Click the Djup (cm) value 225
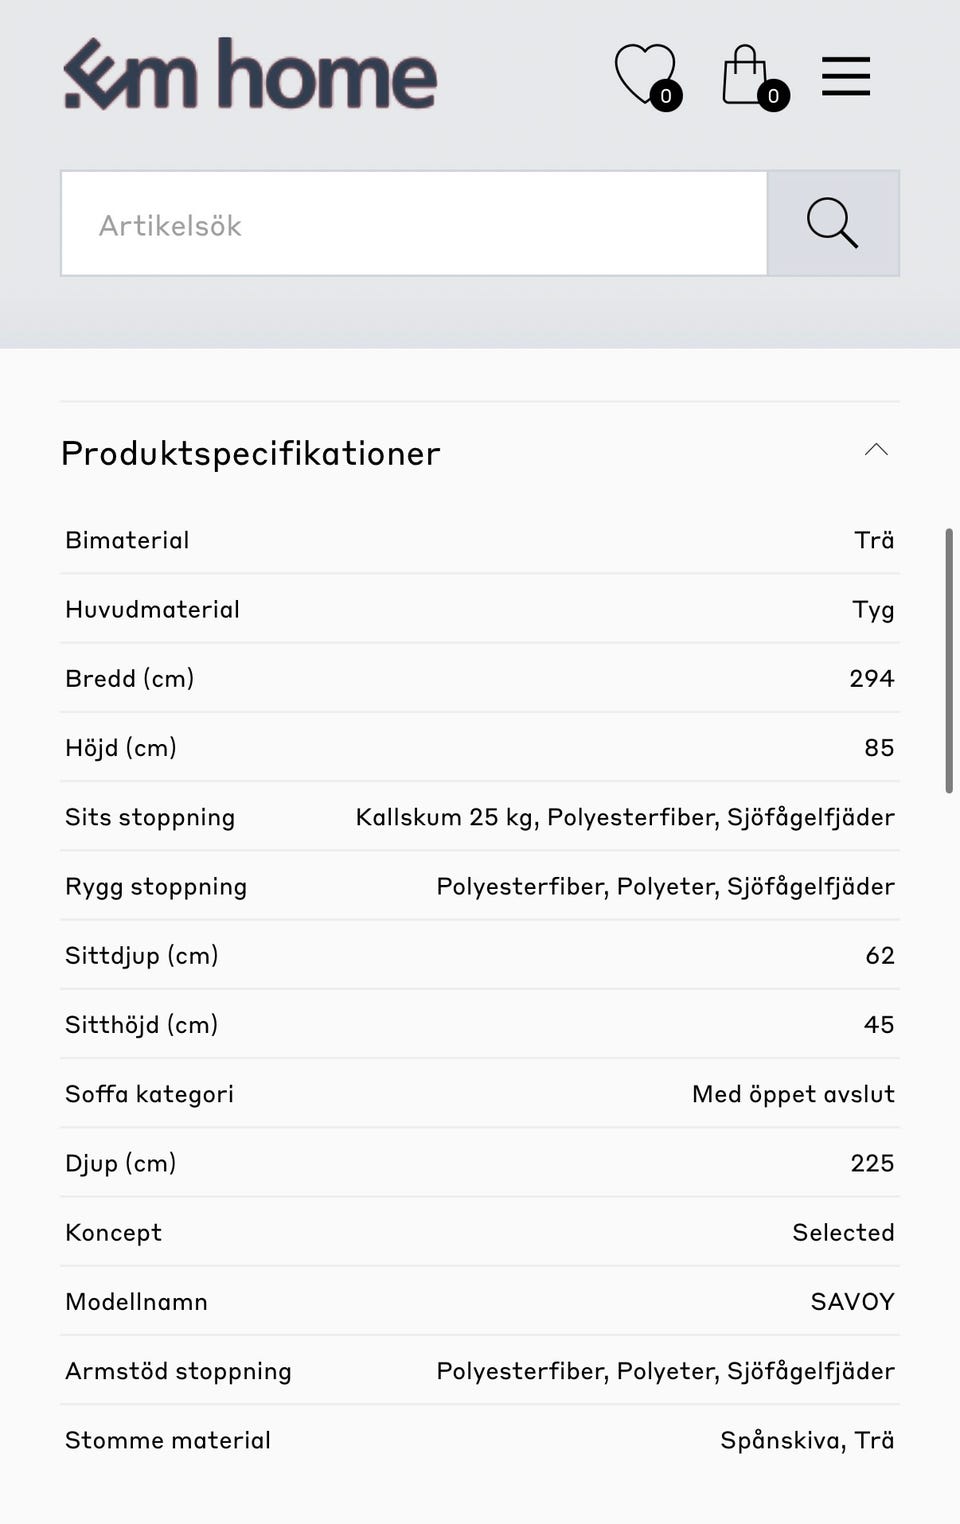The width and height of the screenshot is (960, 1524). tap(872, 1163)
